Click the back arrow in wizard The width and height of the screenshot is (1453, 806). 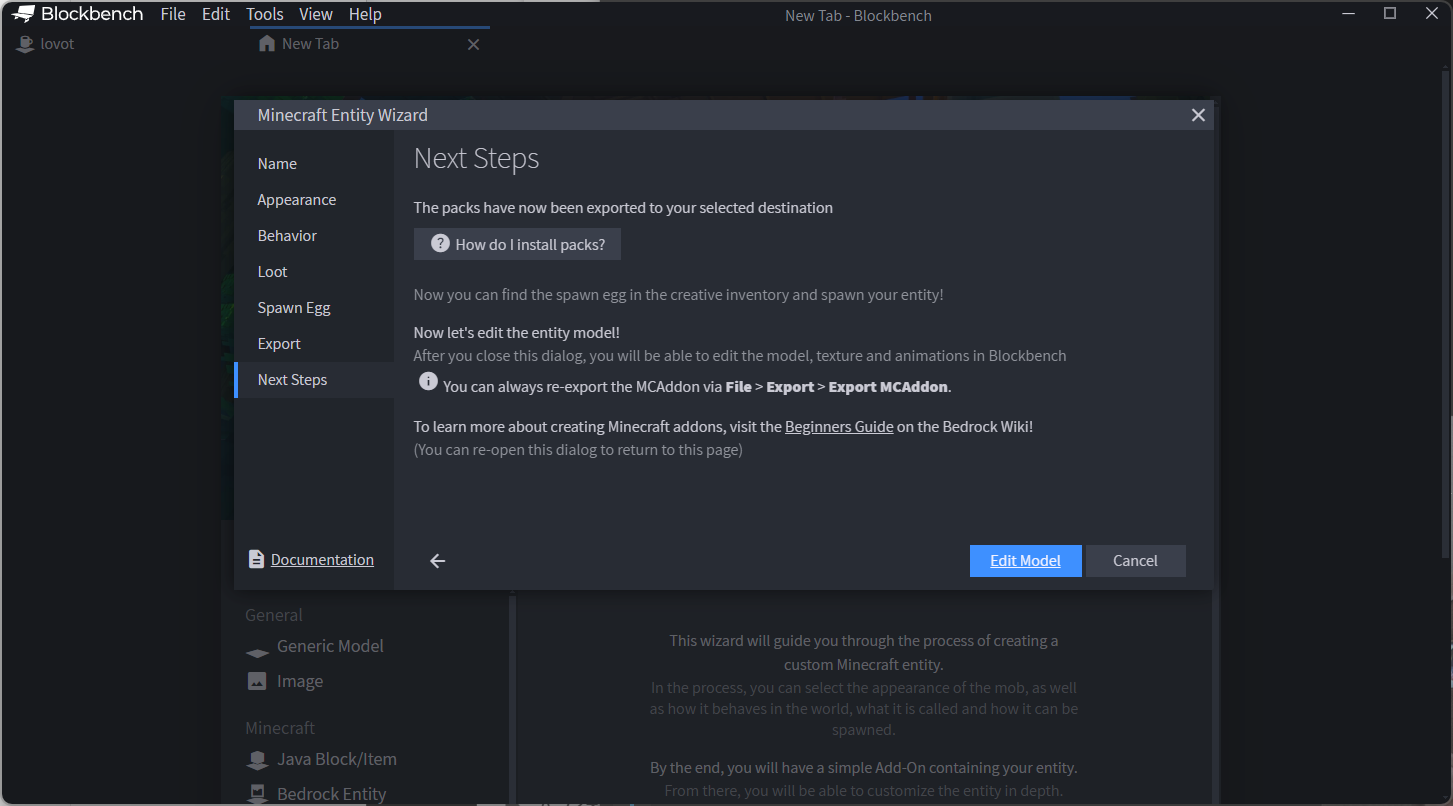click(437, 561)
